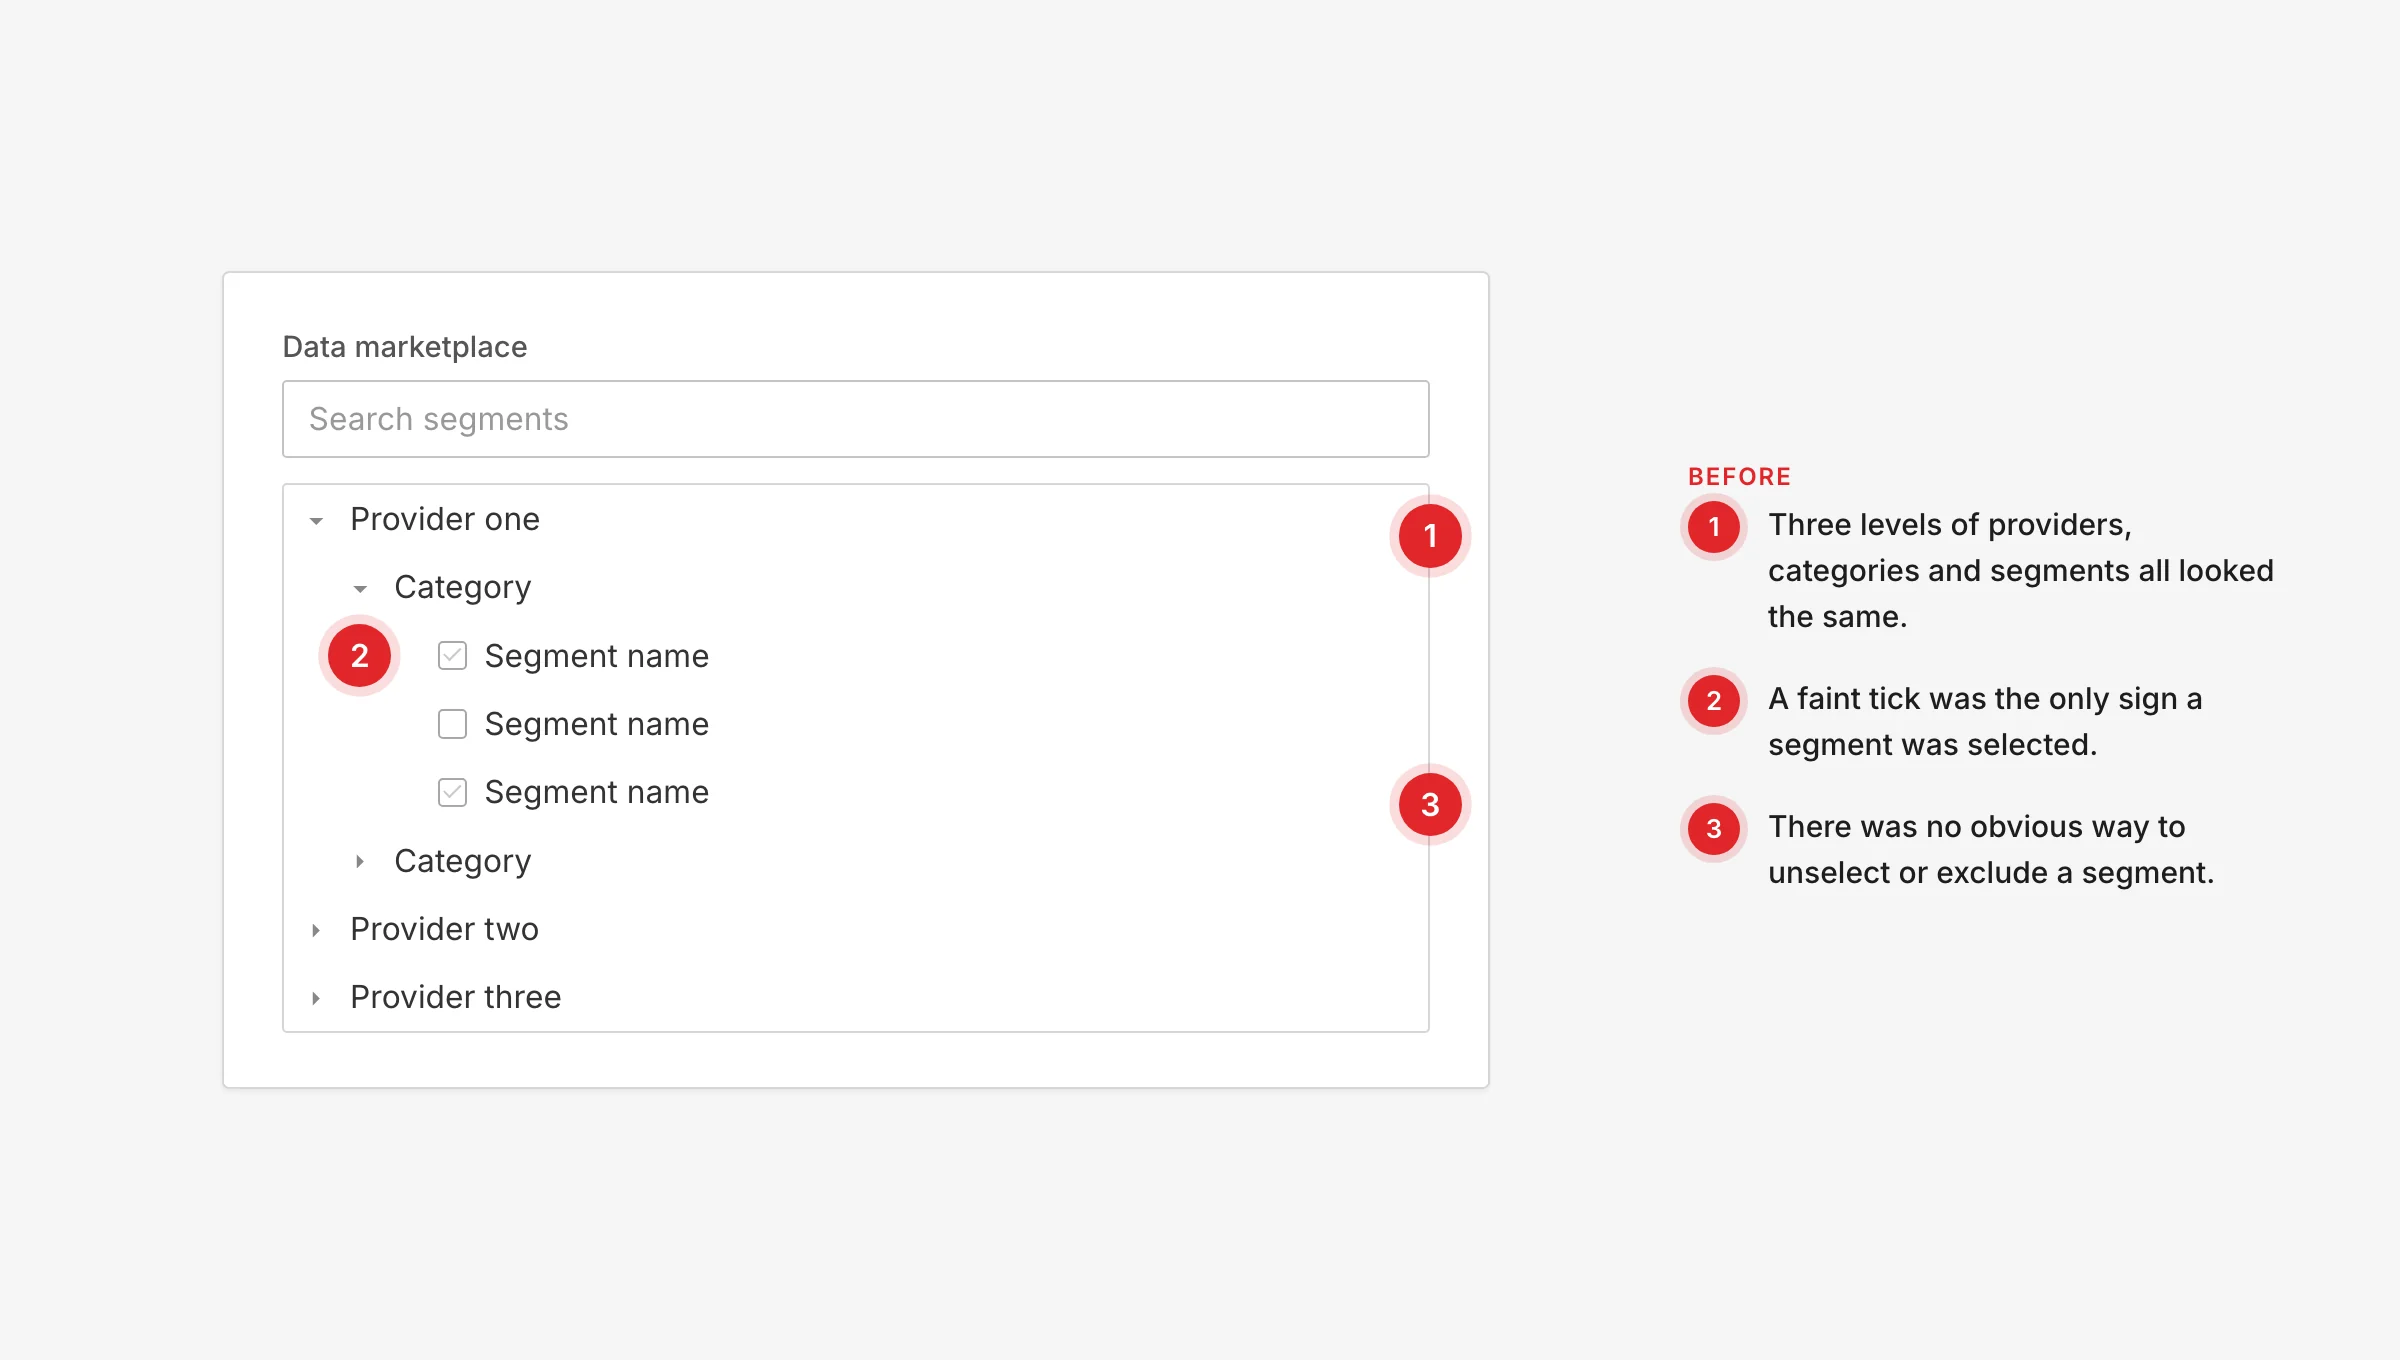Select the Provider one row label

point(445,519)
